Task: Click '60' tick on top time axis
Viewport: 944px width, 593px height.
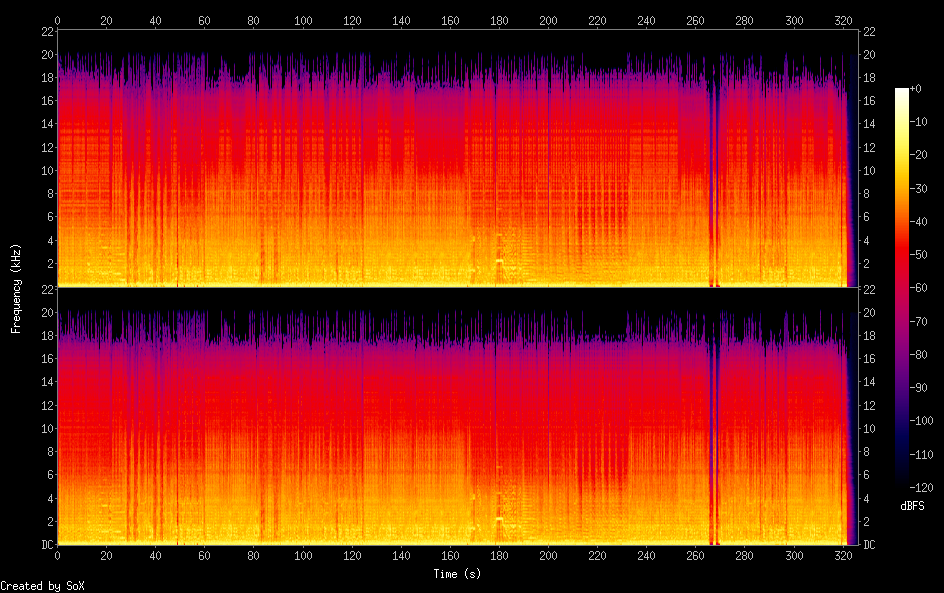Action: [205, 20]
